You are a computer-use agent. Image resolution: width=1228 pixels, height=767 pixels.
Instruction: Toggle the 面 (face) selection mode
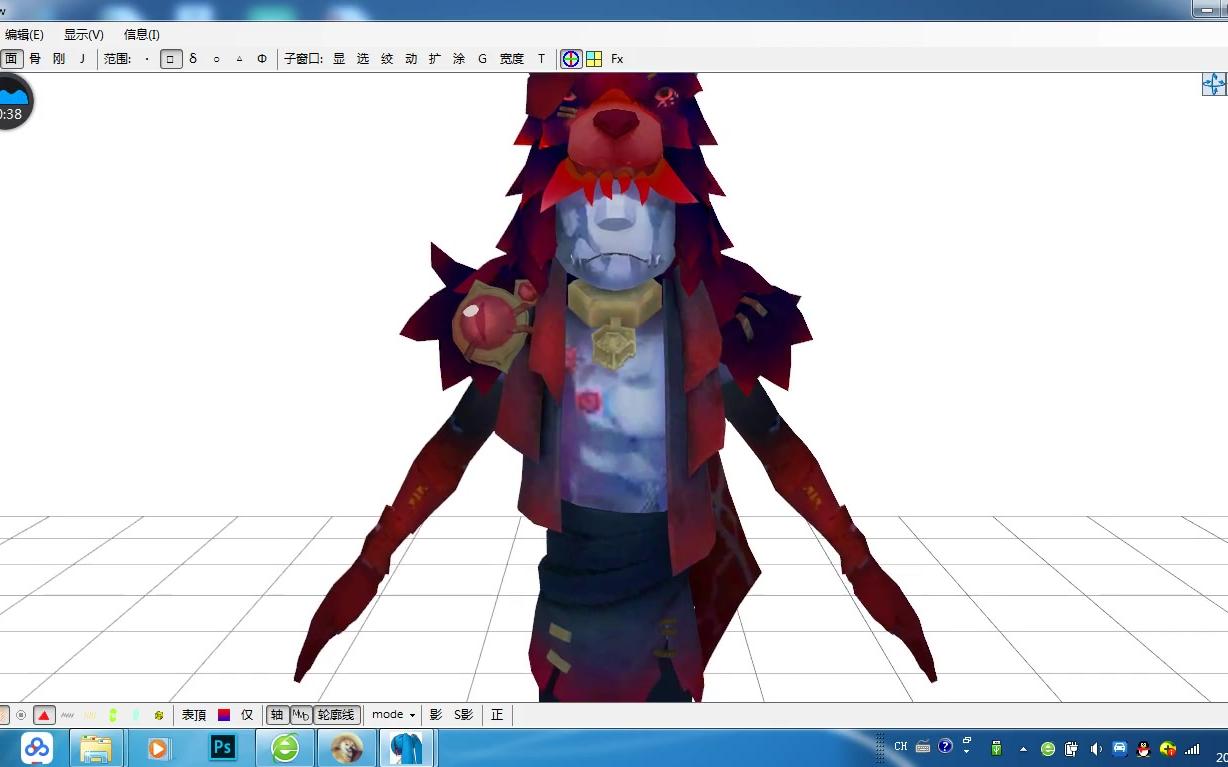pos(12,59)
